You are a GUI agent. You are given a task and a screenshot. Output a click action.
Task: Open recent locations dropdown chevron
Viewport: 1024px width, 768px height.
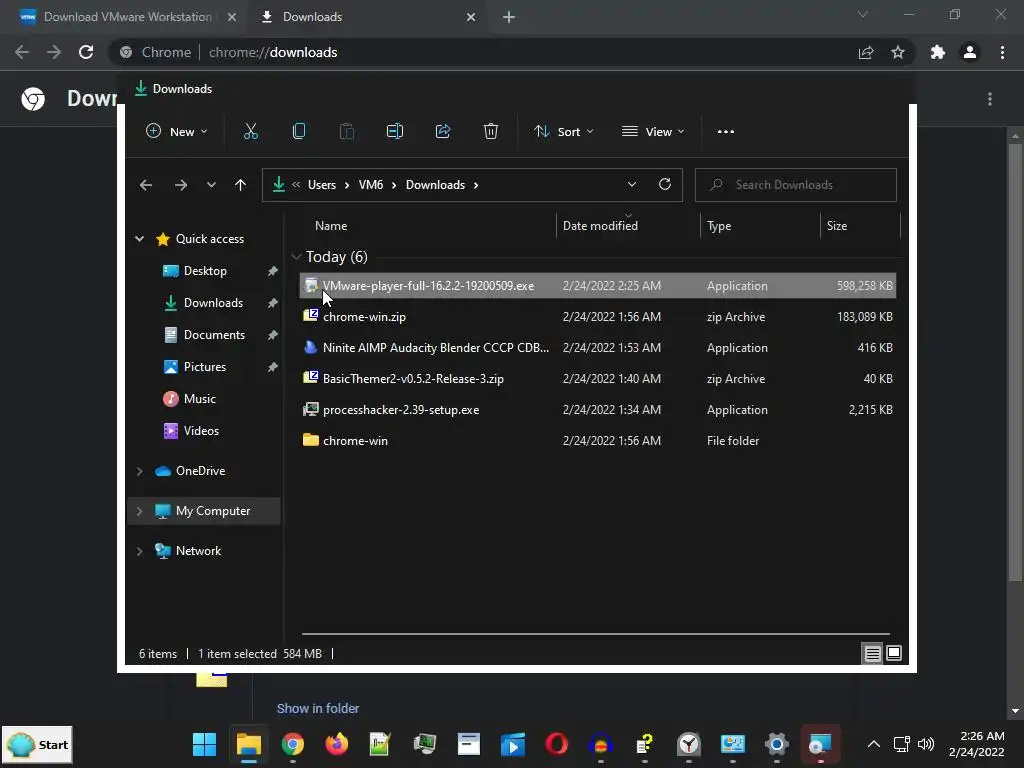point(211,185)
